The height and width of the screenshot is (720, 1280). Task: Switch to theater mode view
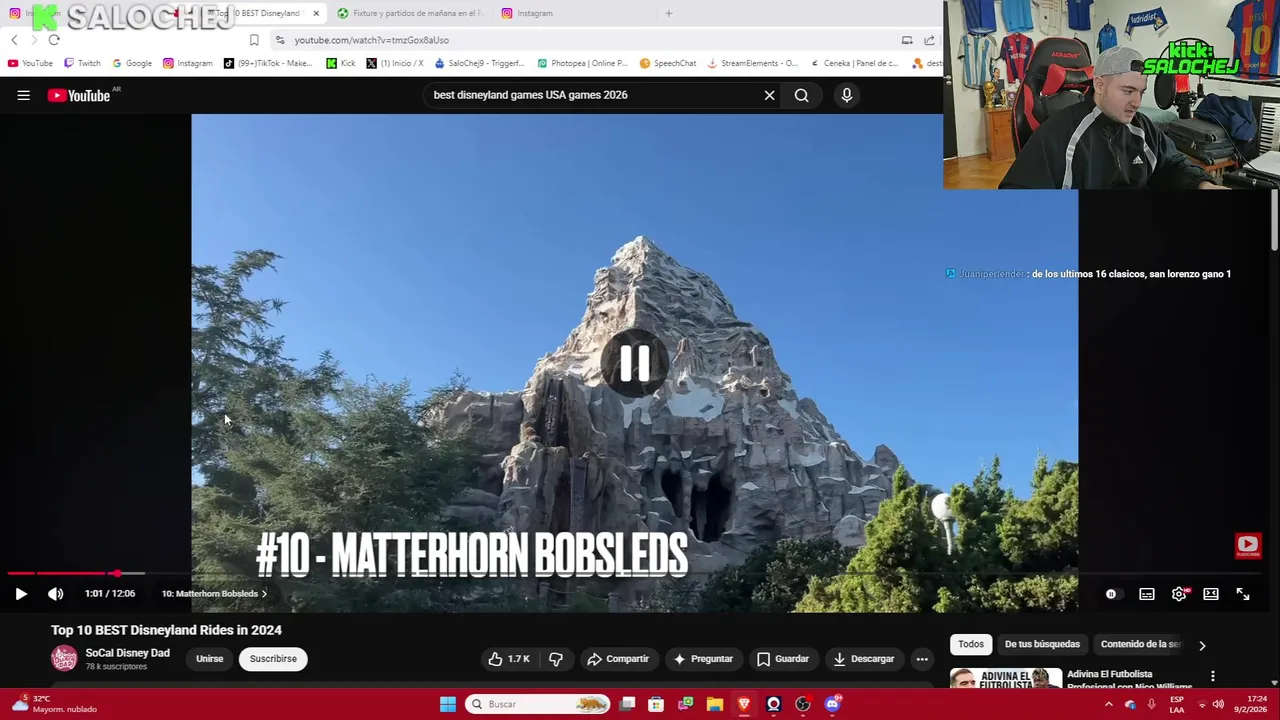tap(1211, 594)
